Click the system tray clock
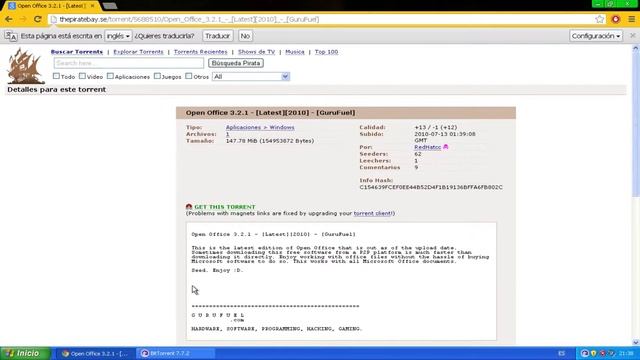 click(x=626, y=353)
